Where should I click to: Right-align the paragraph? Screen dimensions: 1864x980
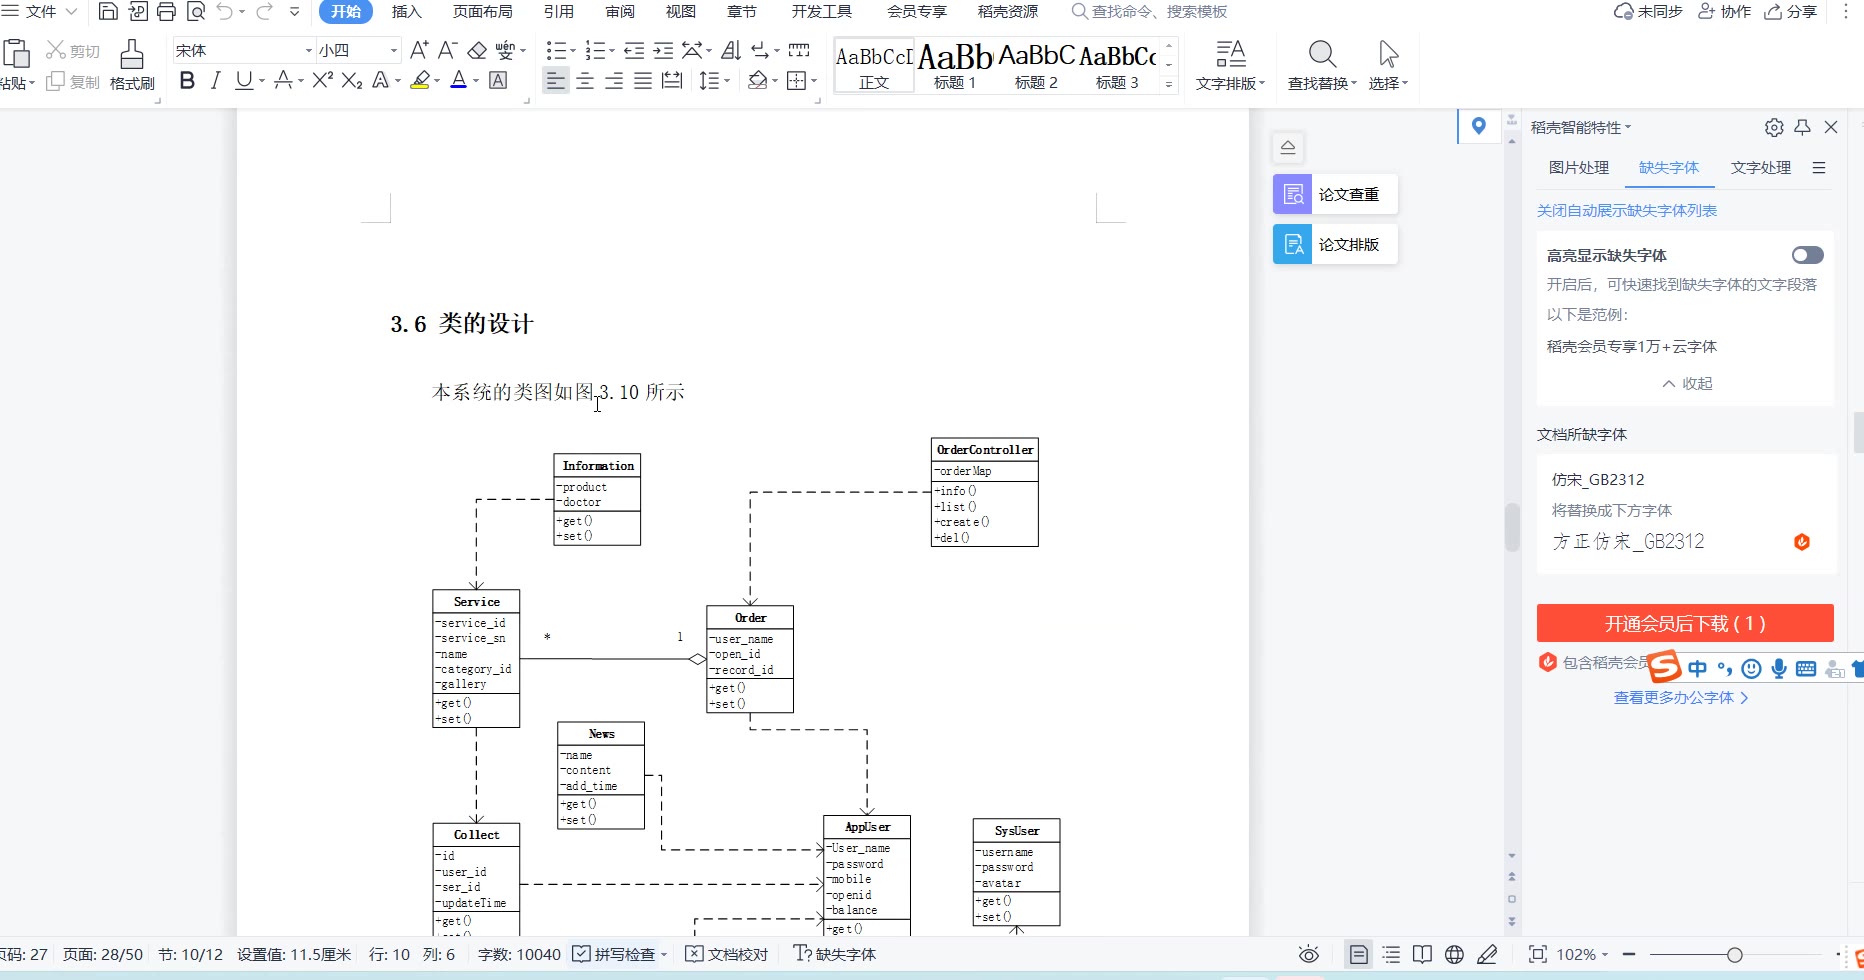(614, 81)
